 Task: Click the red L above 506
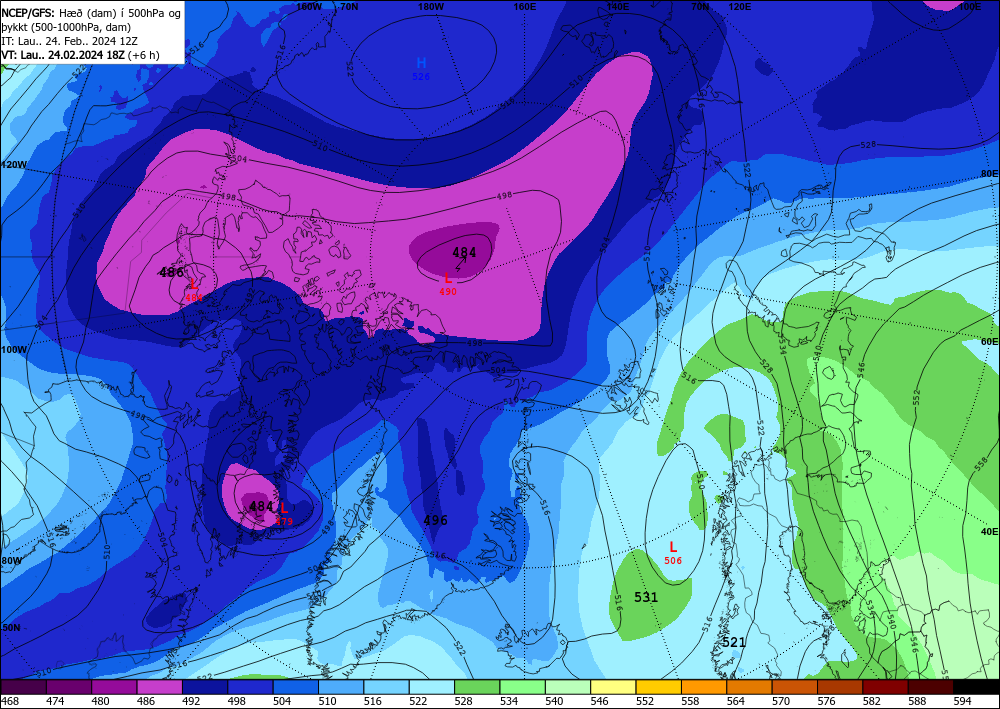click(x=673, y=547)
